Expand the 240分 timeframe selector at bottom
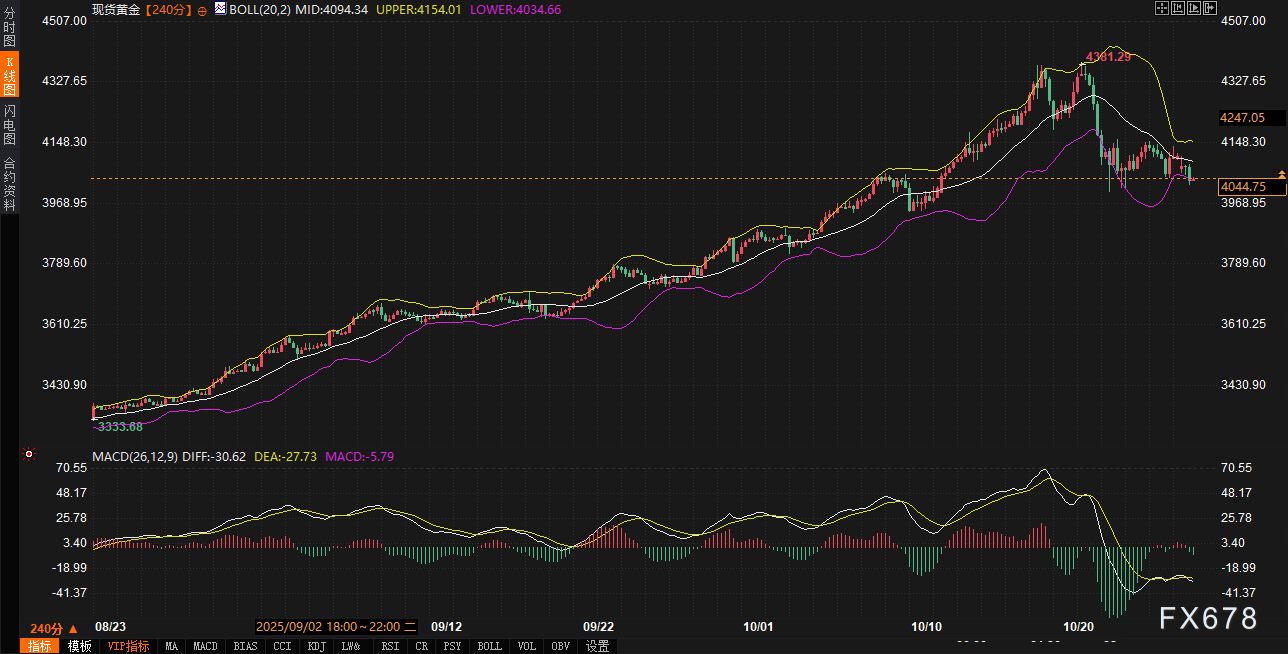This screenshot has width=1288, height=654. pos(53,628)
